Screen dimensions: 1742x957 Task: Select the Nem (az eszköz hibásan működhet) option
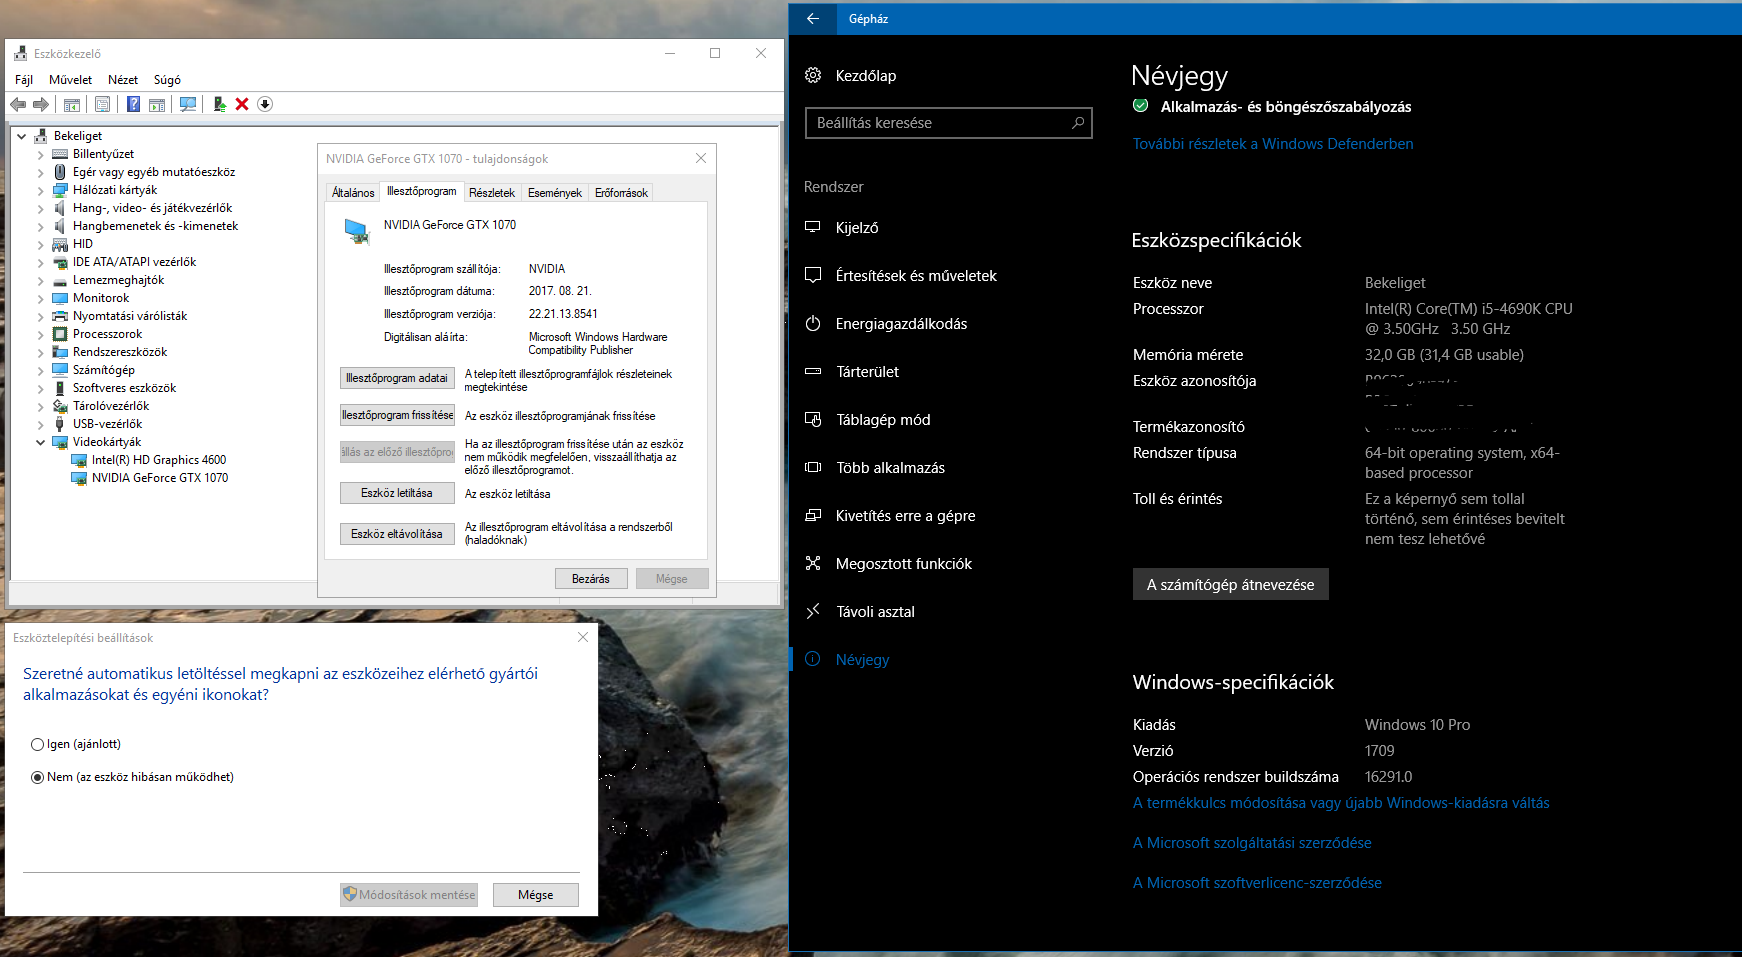37,777
